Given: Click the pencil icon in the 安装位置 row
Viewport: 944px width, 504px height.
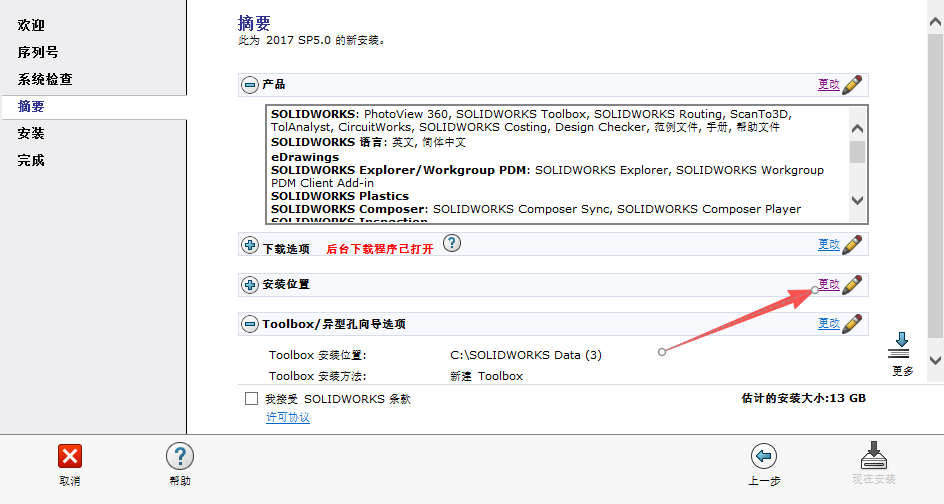Looking at the screenshot, I should click(x=852, y=285).
